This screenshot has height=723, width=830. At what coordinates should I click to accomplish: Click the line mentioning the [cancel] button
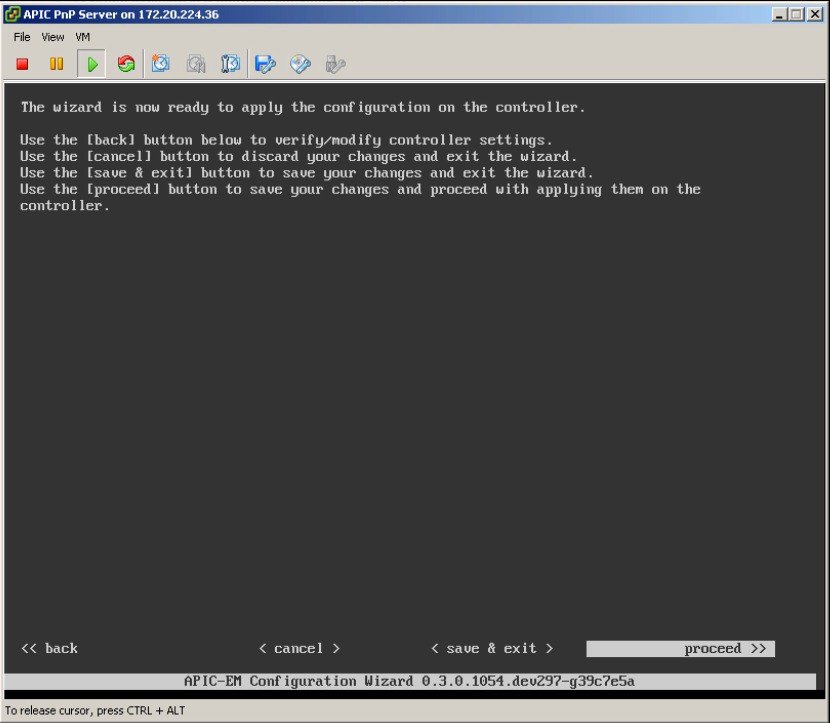coord(299,157)
